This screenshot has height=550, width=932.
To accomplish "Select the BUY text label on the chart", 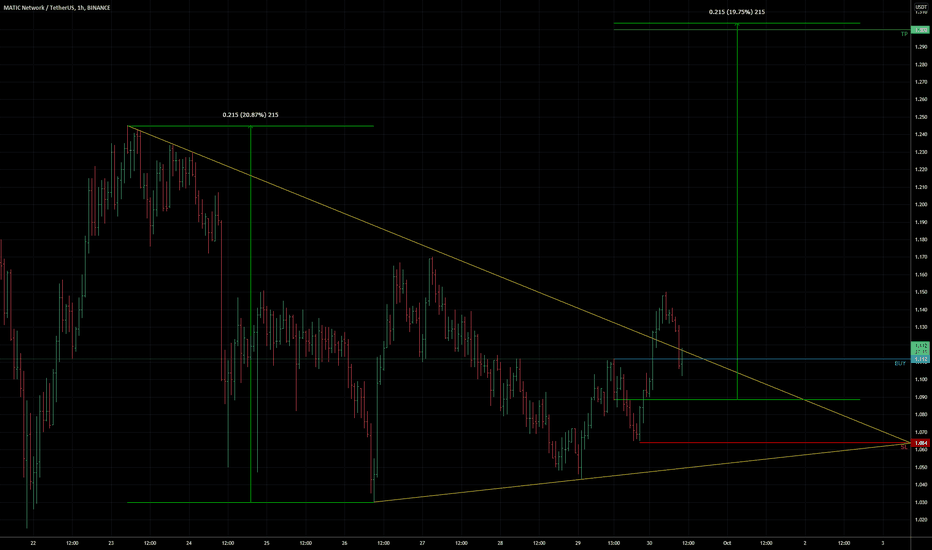I will pos(900,363).
